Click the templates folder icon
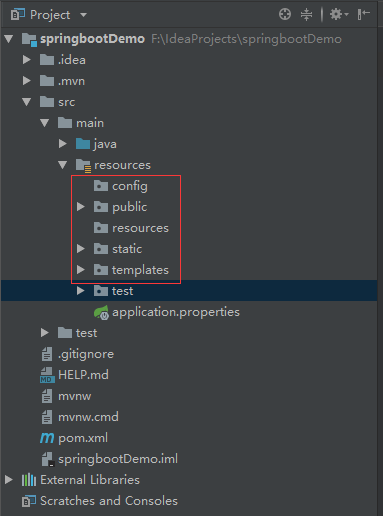 click(x=101, y=270)
